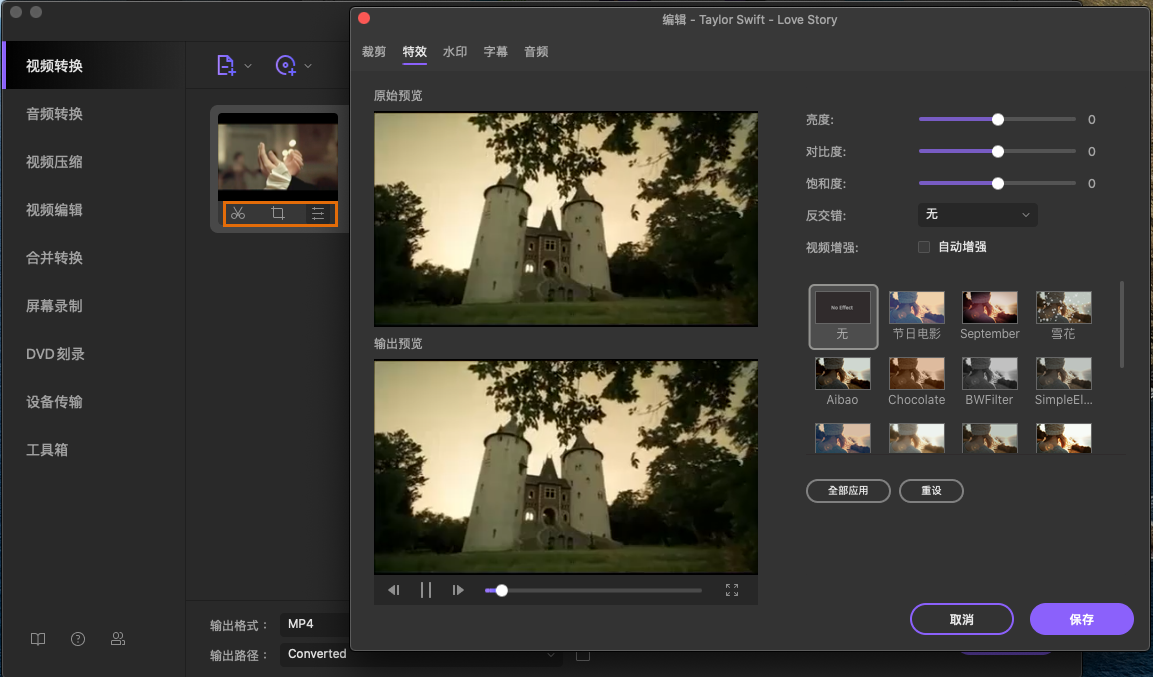
Task: Open the crop tool on the video thumbnail
Action: coord(278,213)
